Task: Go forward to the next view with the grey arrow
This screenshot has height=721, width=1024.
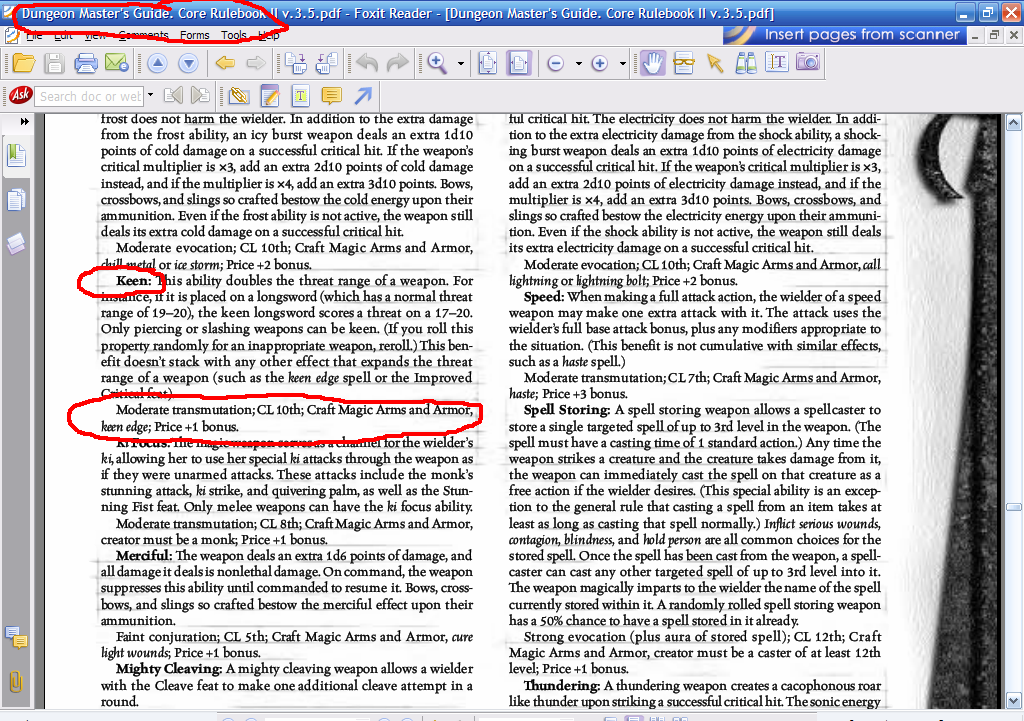Action: [256, 63]
